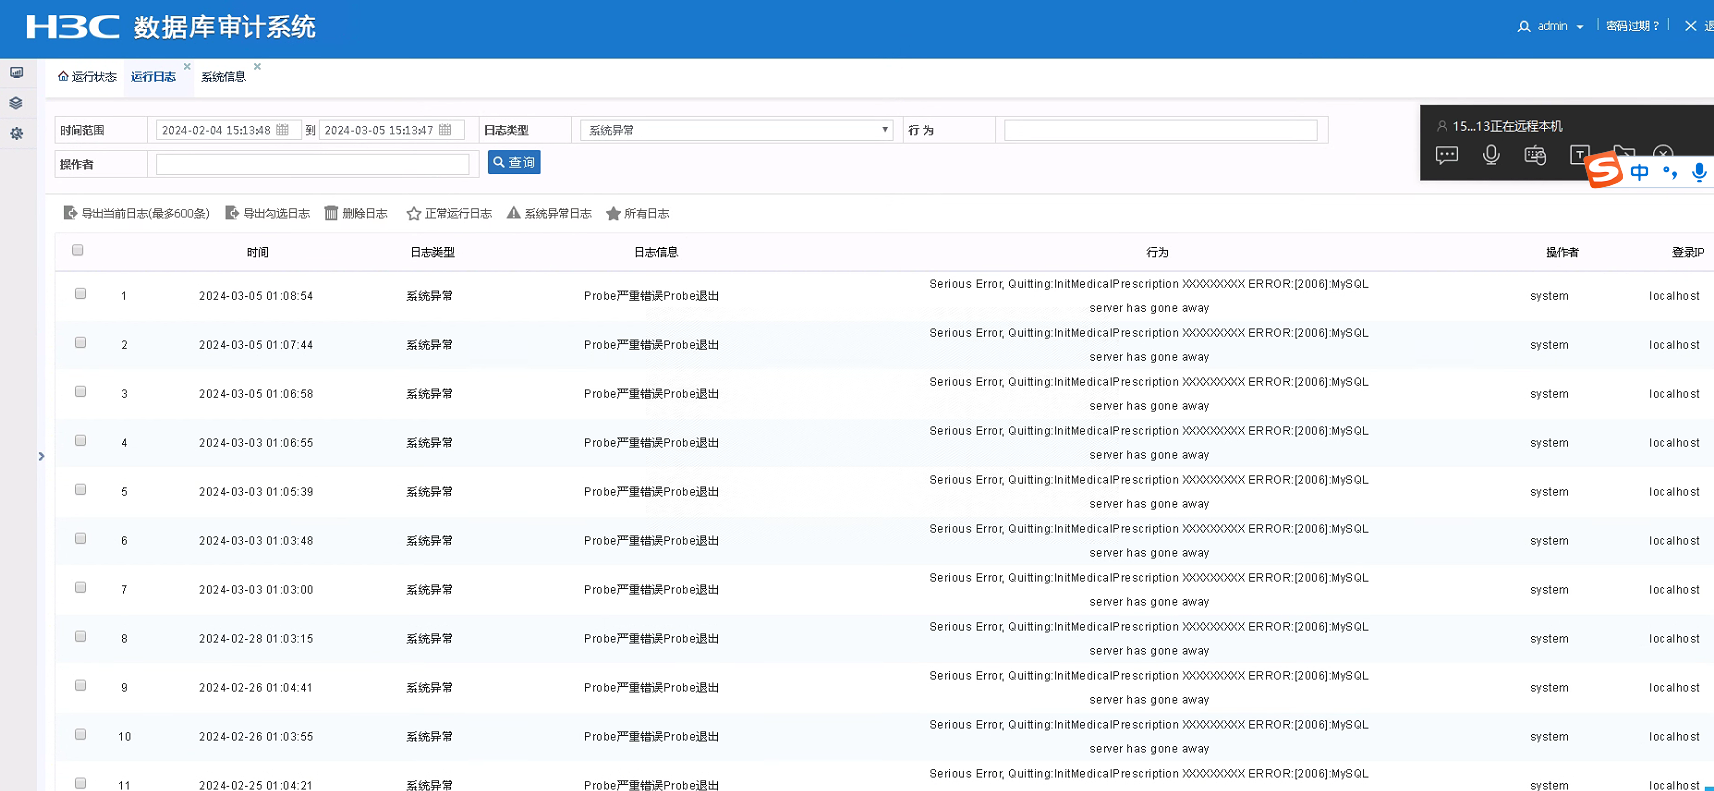Toggle microphone in remote control panel
1714x791 pixels.
pyautogui.click(x=1491, y=155)
